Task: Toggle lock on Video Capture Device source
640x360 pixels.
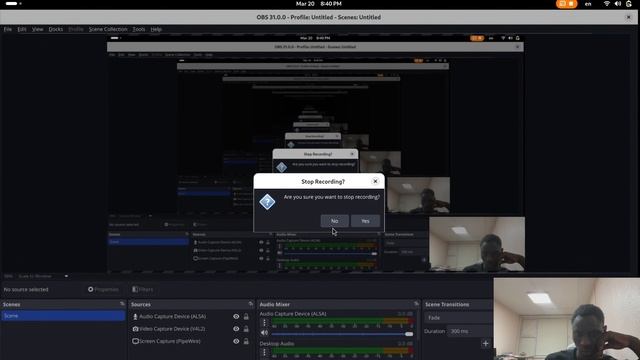Action: click(246, 329)
